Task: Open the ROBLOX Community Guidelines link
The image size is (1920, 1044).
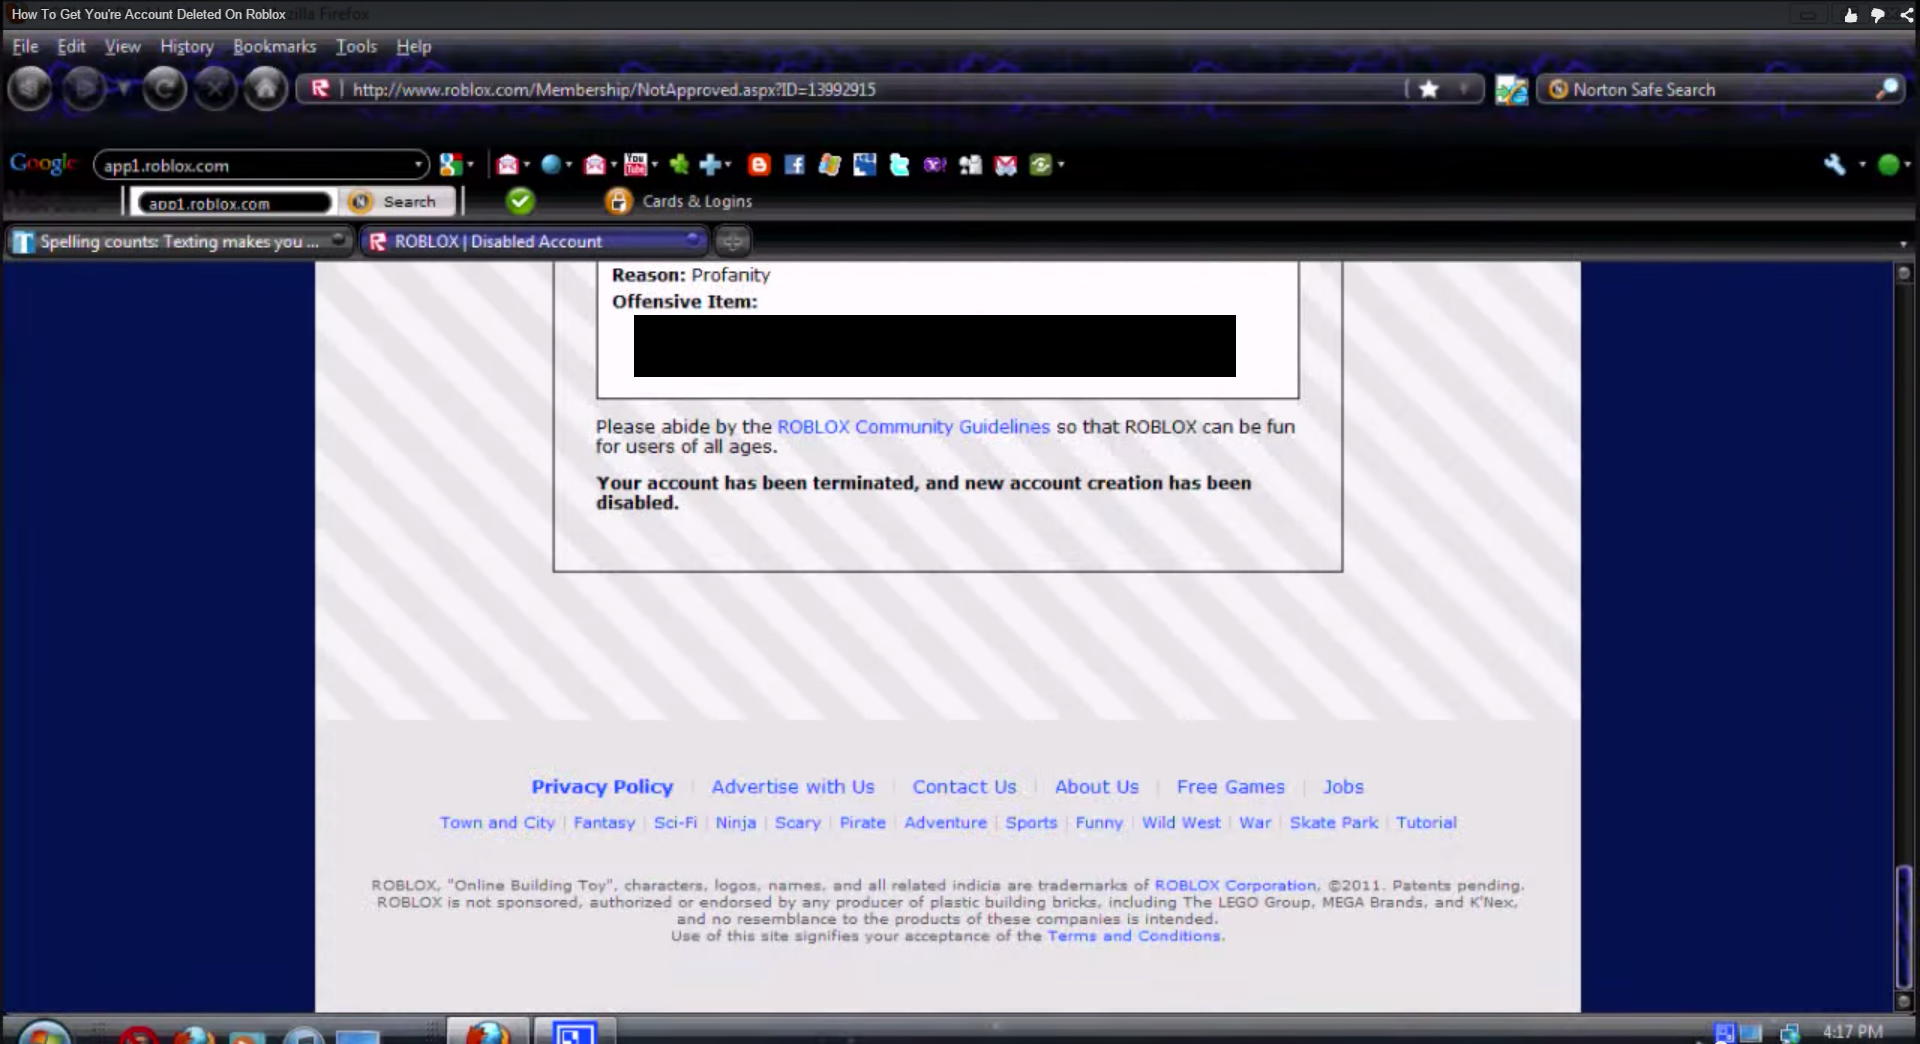Action: (913, 426)
